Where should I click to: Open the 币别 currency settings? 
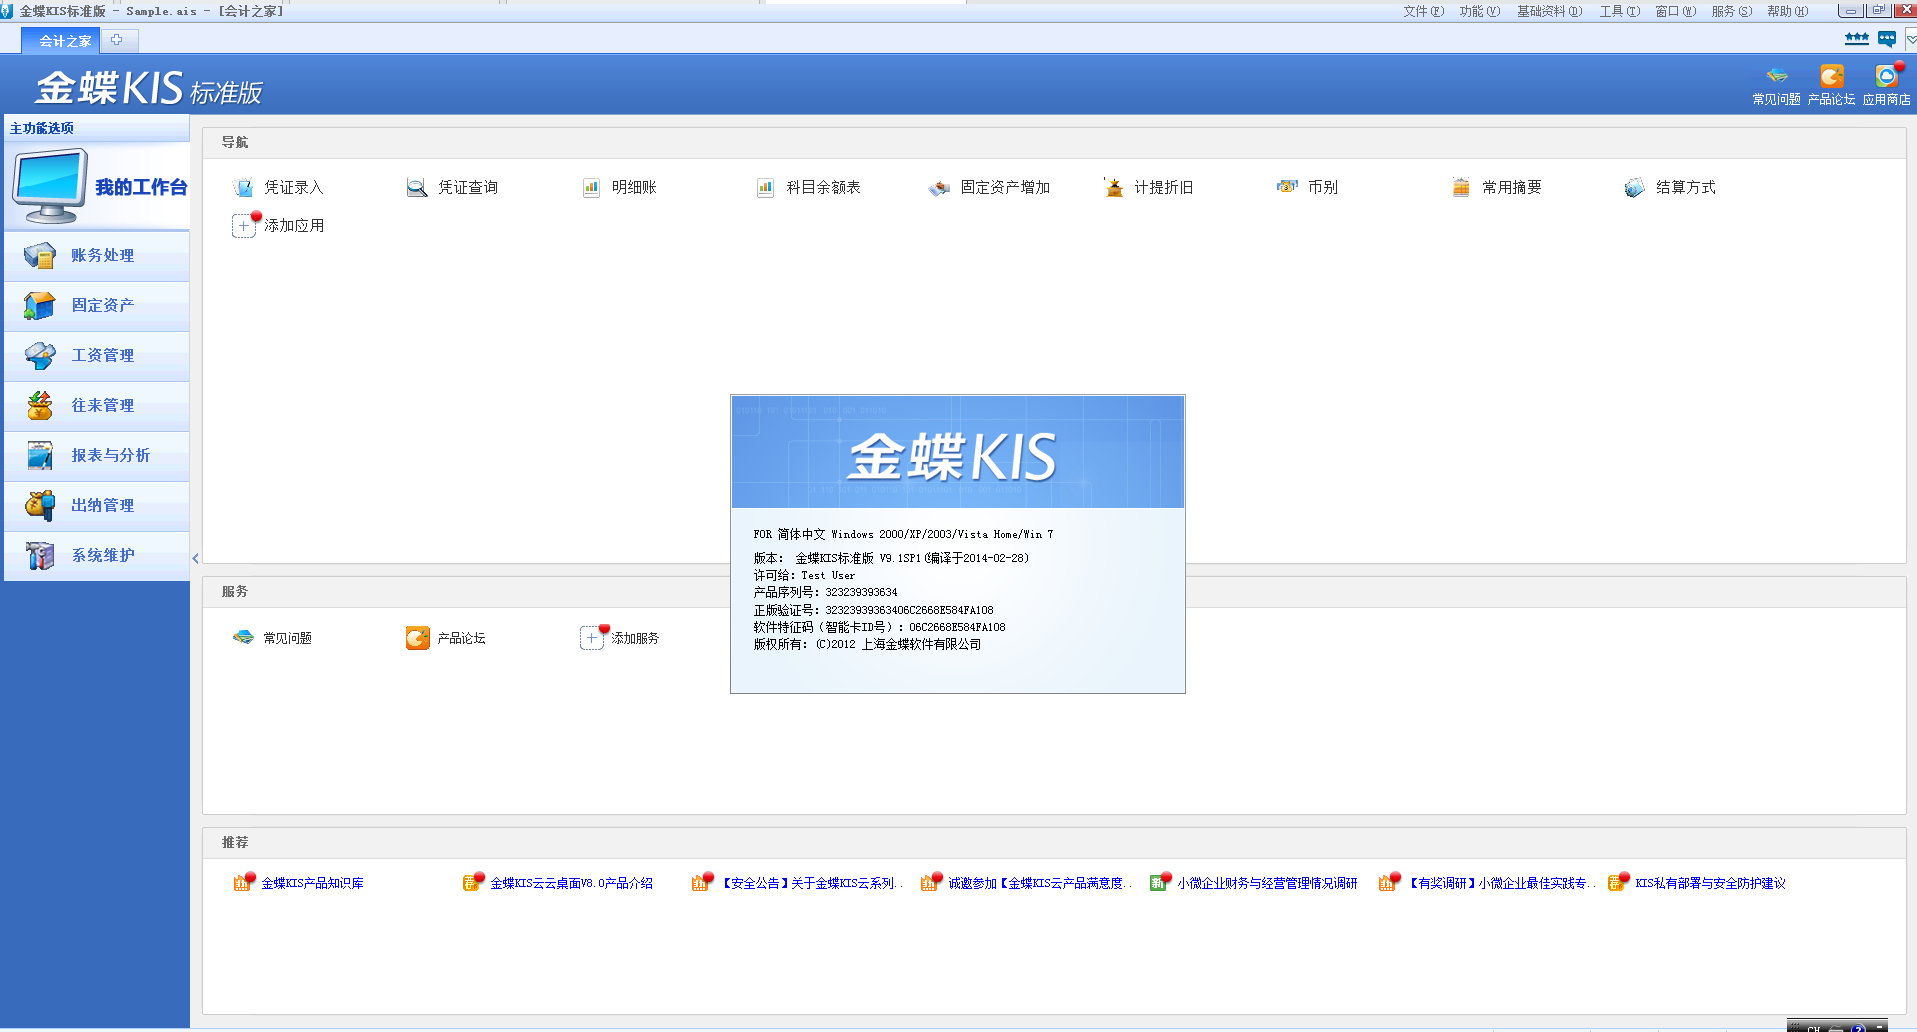[1287, 187]
